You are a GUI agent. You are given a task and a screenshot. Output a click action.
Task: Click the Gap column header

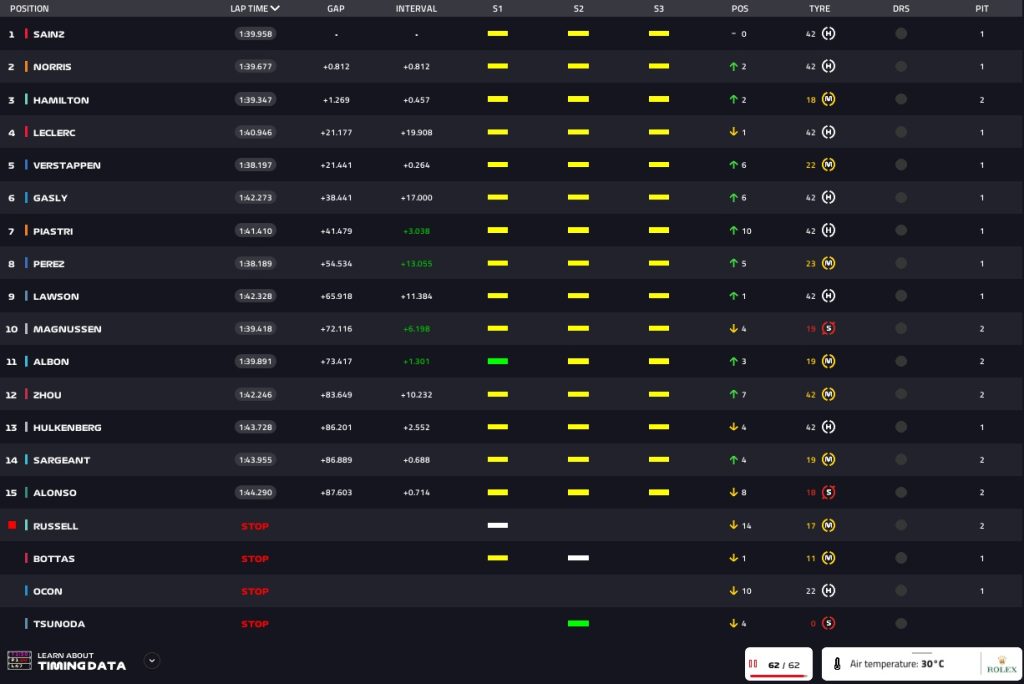click(336, 8)
